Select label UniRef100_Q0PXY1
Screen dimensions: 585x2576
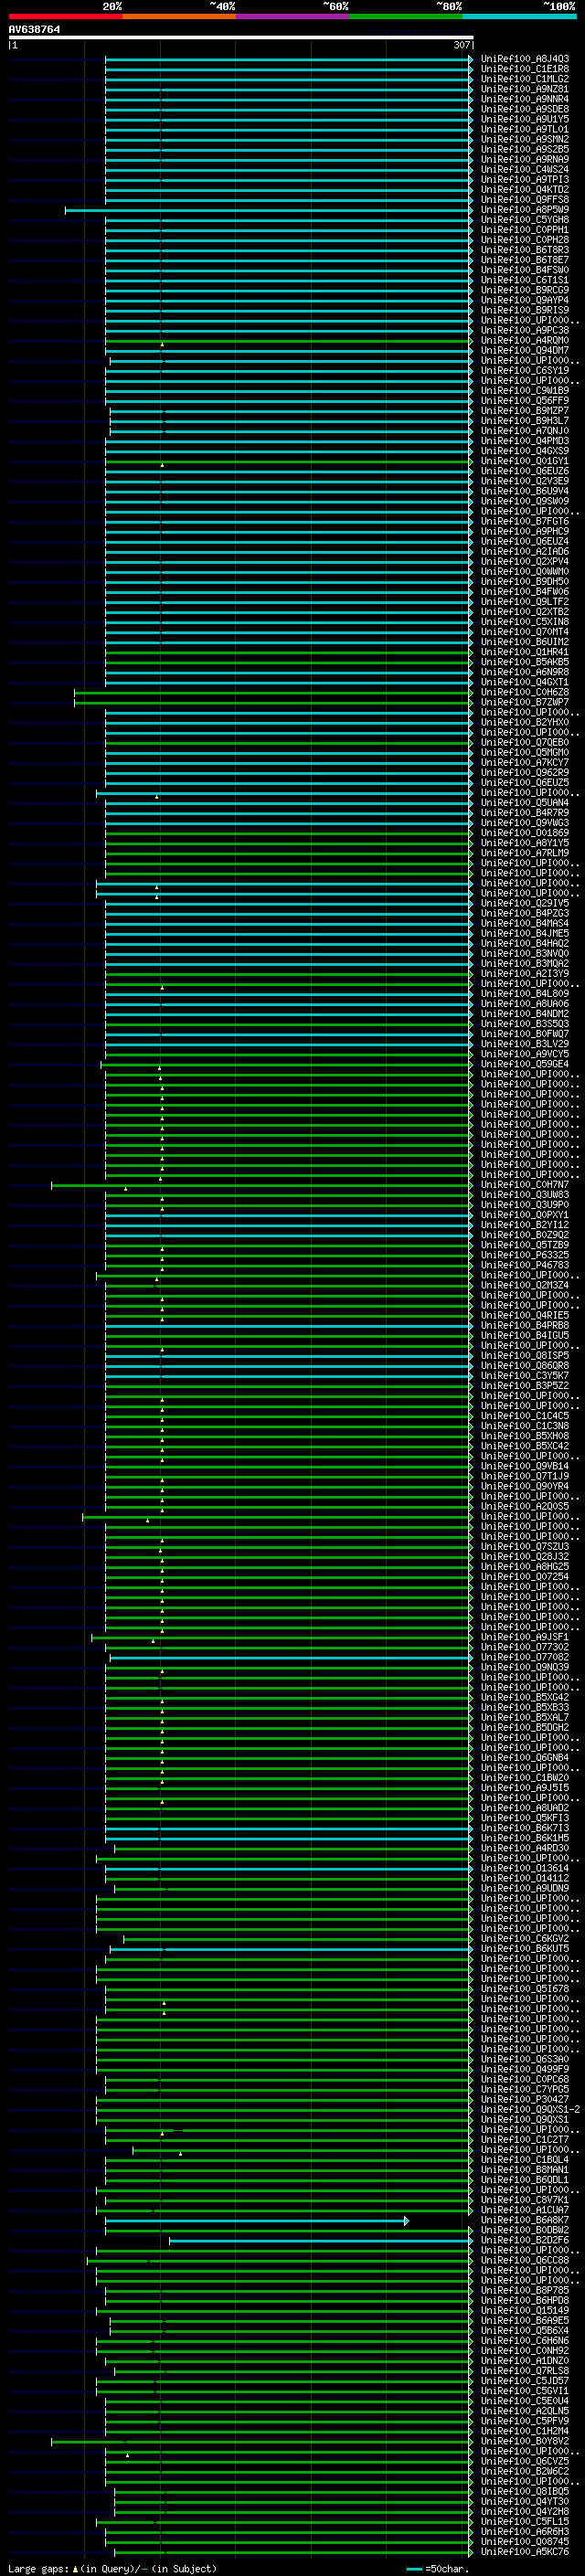tap(524, 1214)
